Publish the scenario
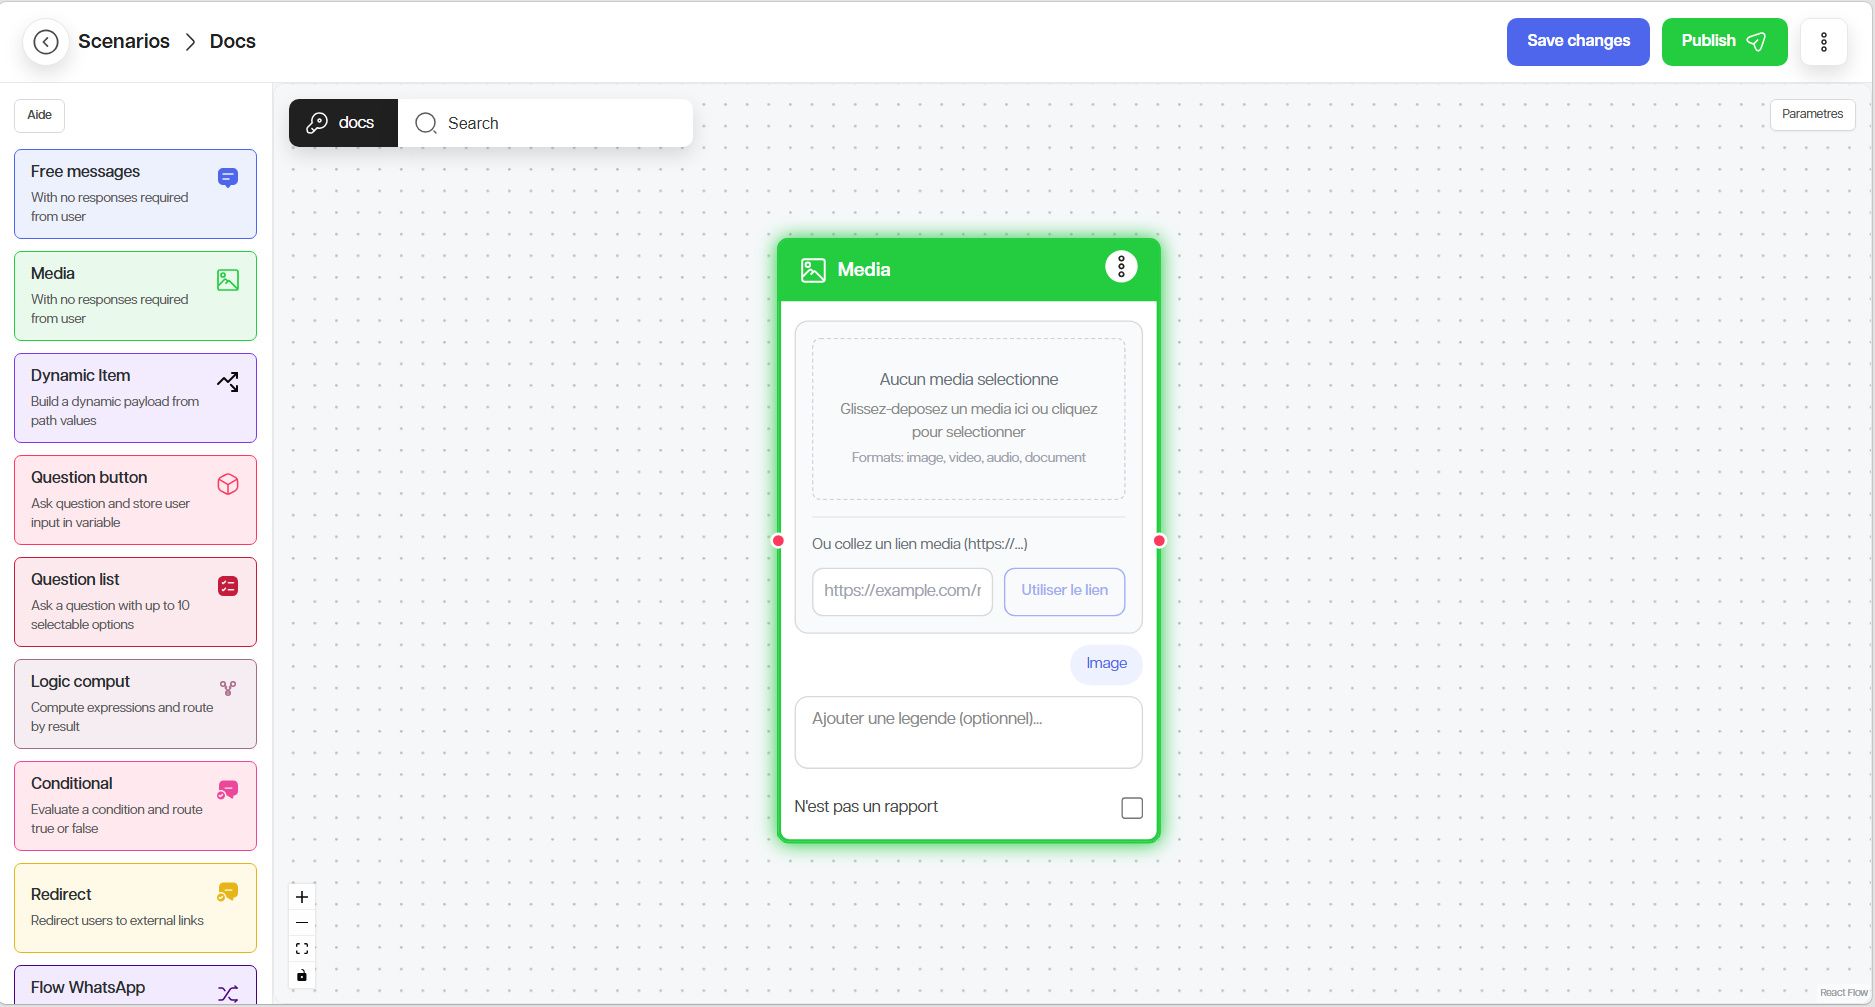The height and width of the screenshot is (1007, 1875). pyautogui.click(x=1723, y=42)
